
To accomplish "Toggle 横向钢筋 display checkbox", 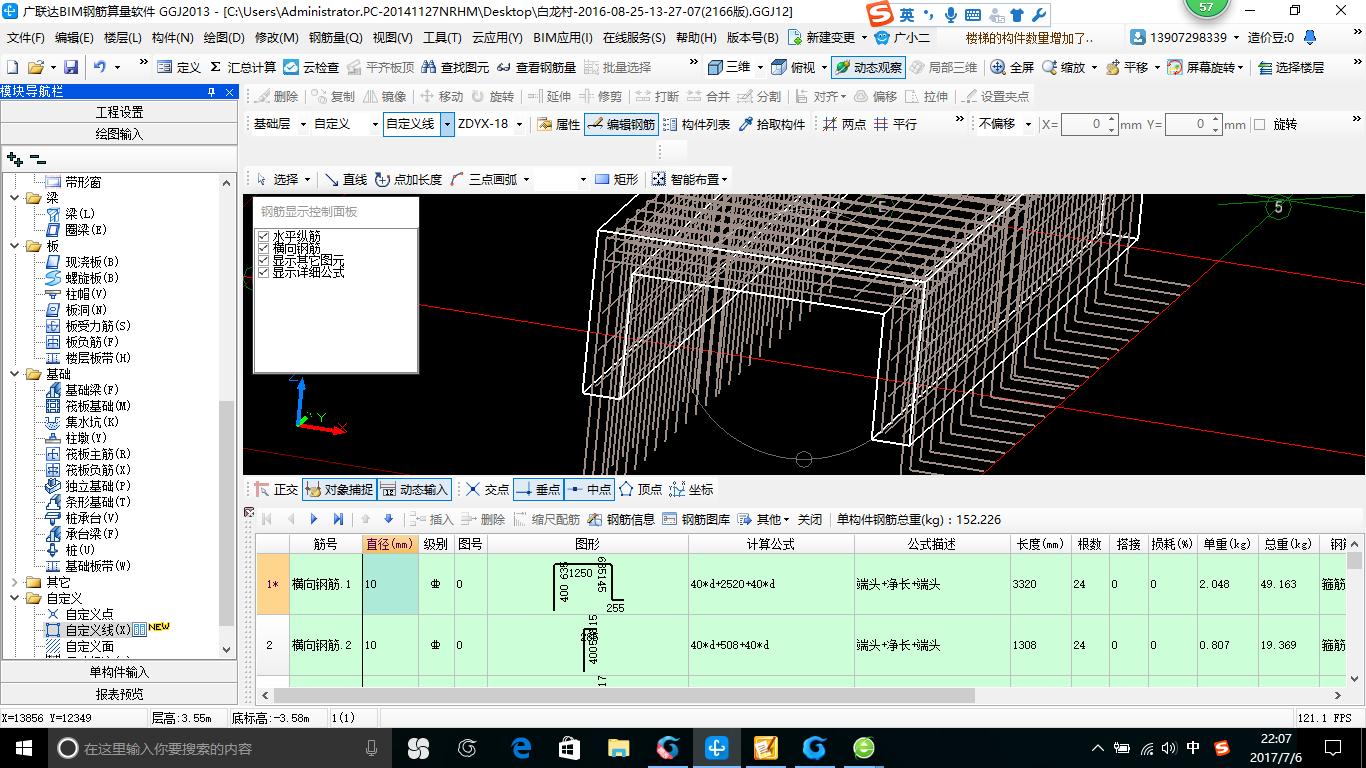I will [264, 248].
